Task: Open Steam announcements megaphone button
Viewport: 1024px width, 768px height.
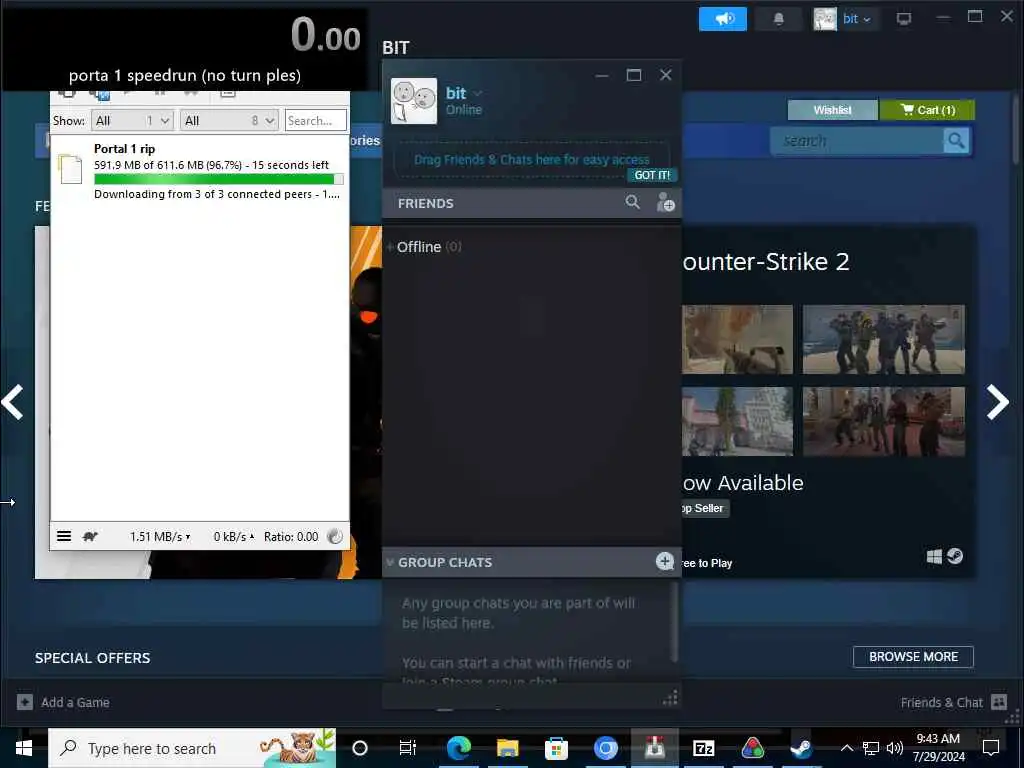Action: (722, 19)
